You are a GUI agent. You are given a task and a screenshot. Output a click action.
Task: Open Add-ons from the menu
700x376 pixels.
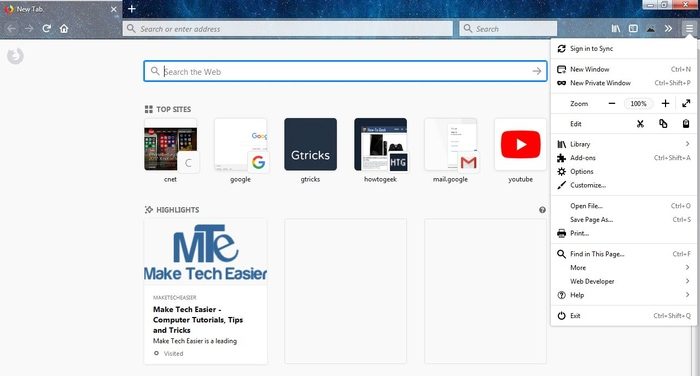624,158
